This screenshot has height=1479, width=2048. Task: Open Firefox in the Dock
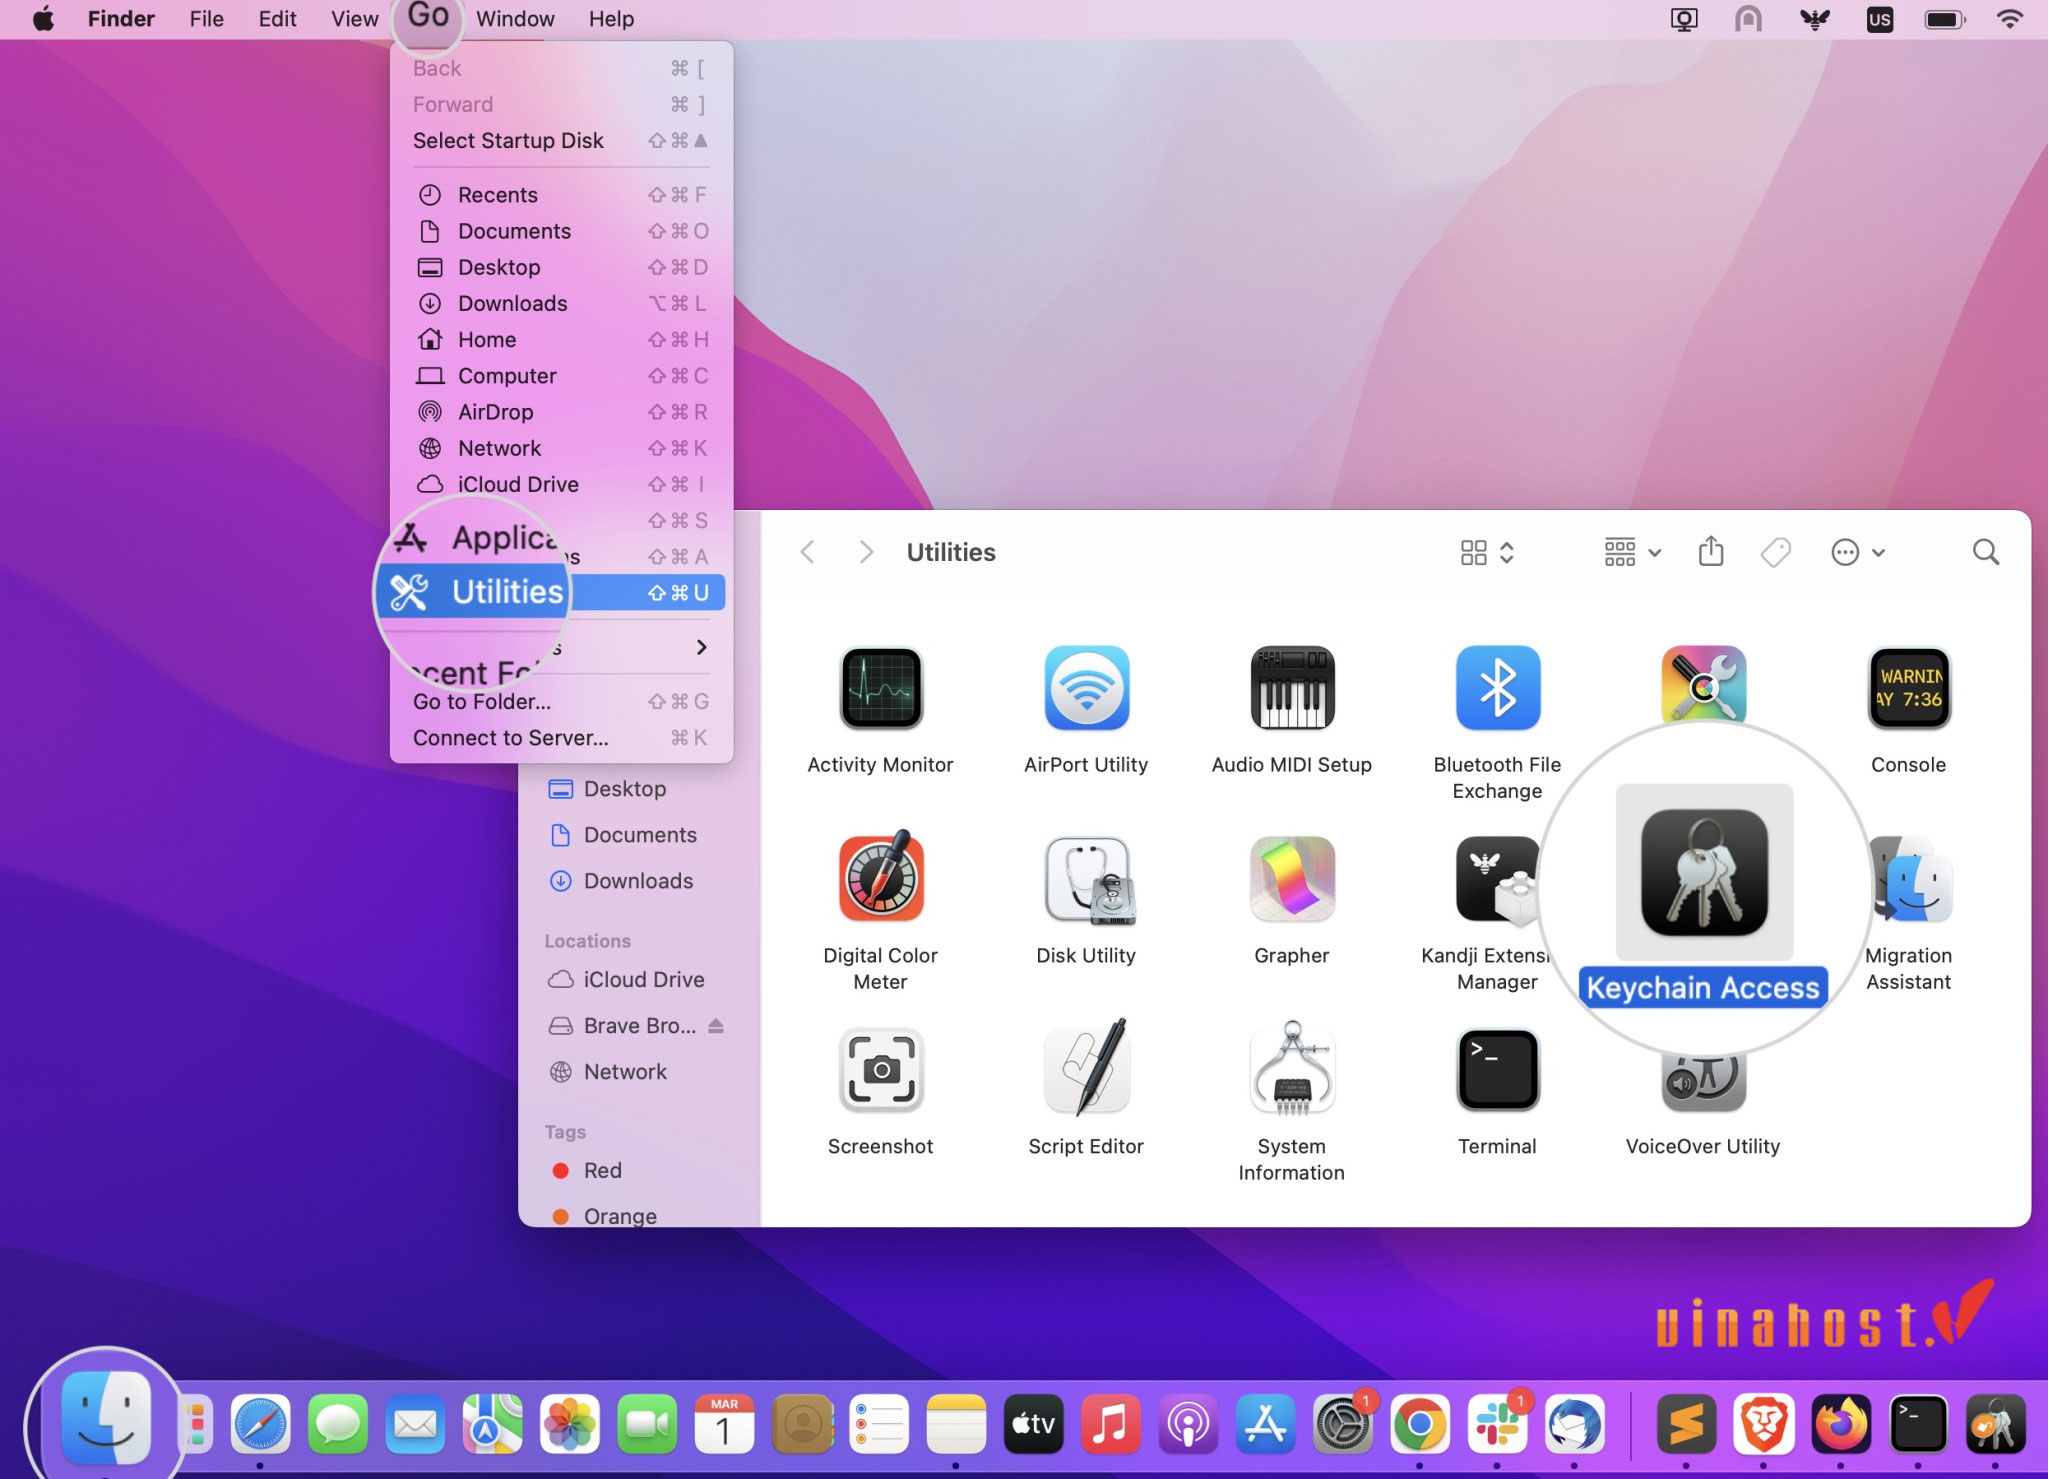point(1841,1424)
